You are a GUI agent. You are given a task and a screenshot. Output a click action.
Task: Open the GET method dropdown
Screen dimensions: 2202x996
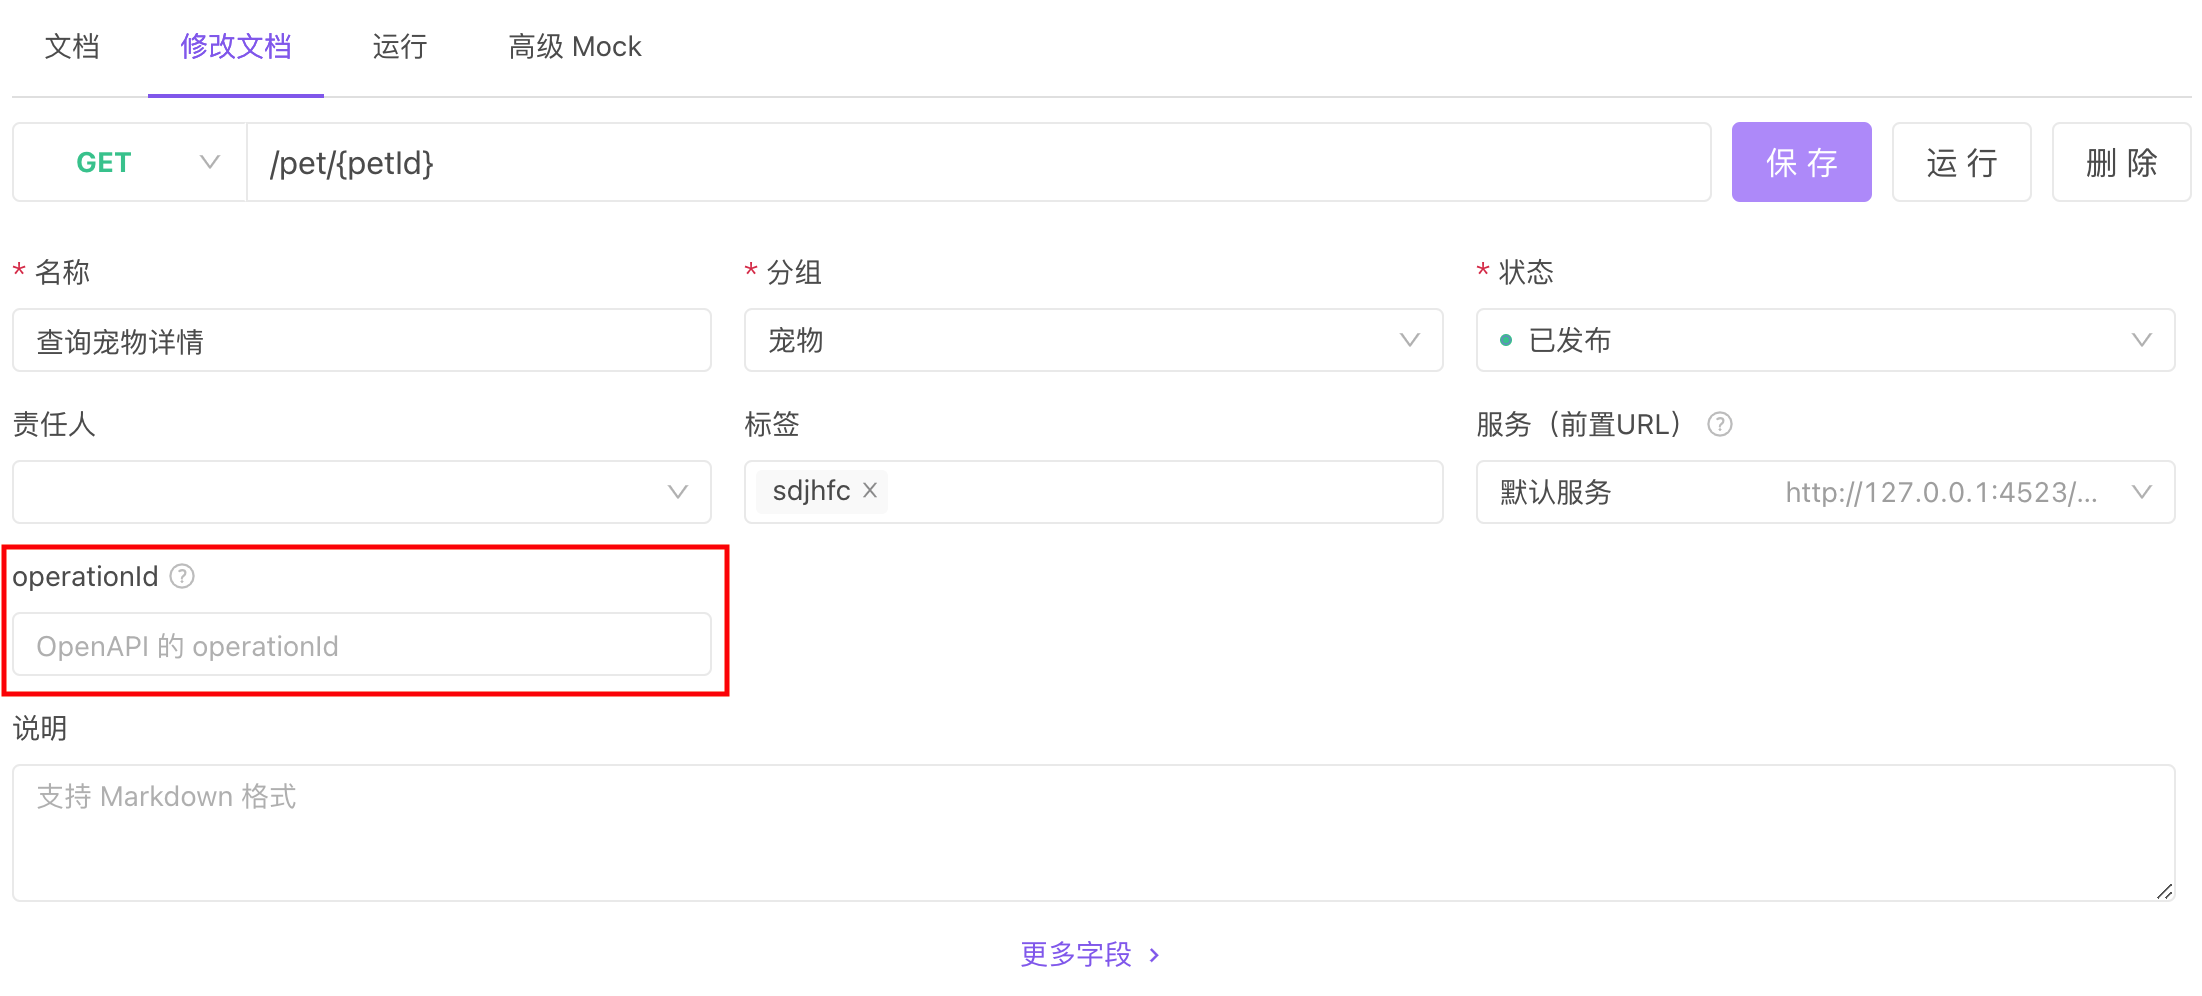pyautogui.click(x=130, y=162)
